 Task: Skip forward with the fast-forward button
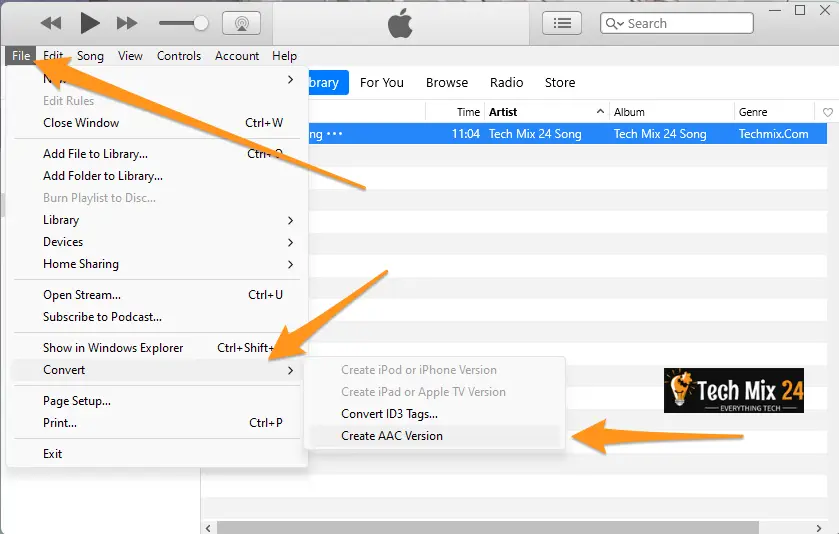[127, 23]
